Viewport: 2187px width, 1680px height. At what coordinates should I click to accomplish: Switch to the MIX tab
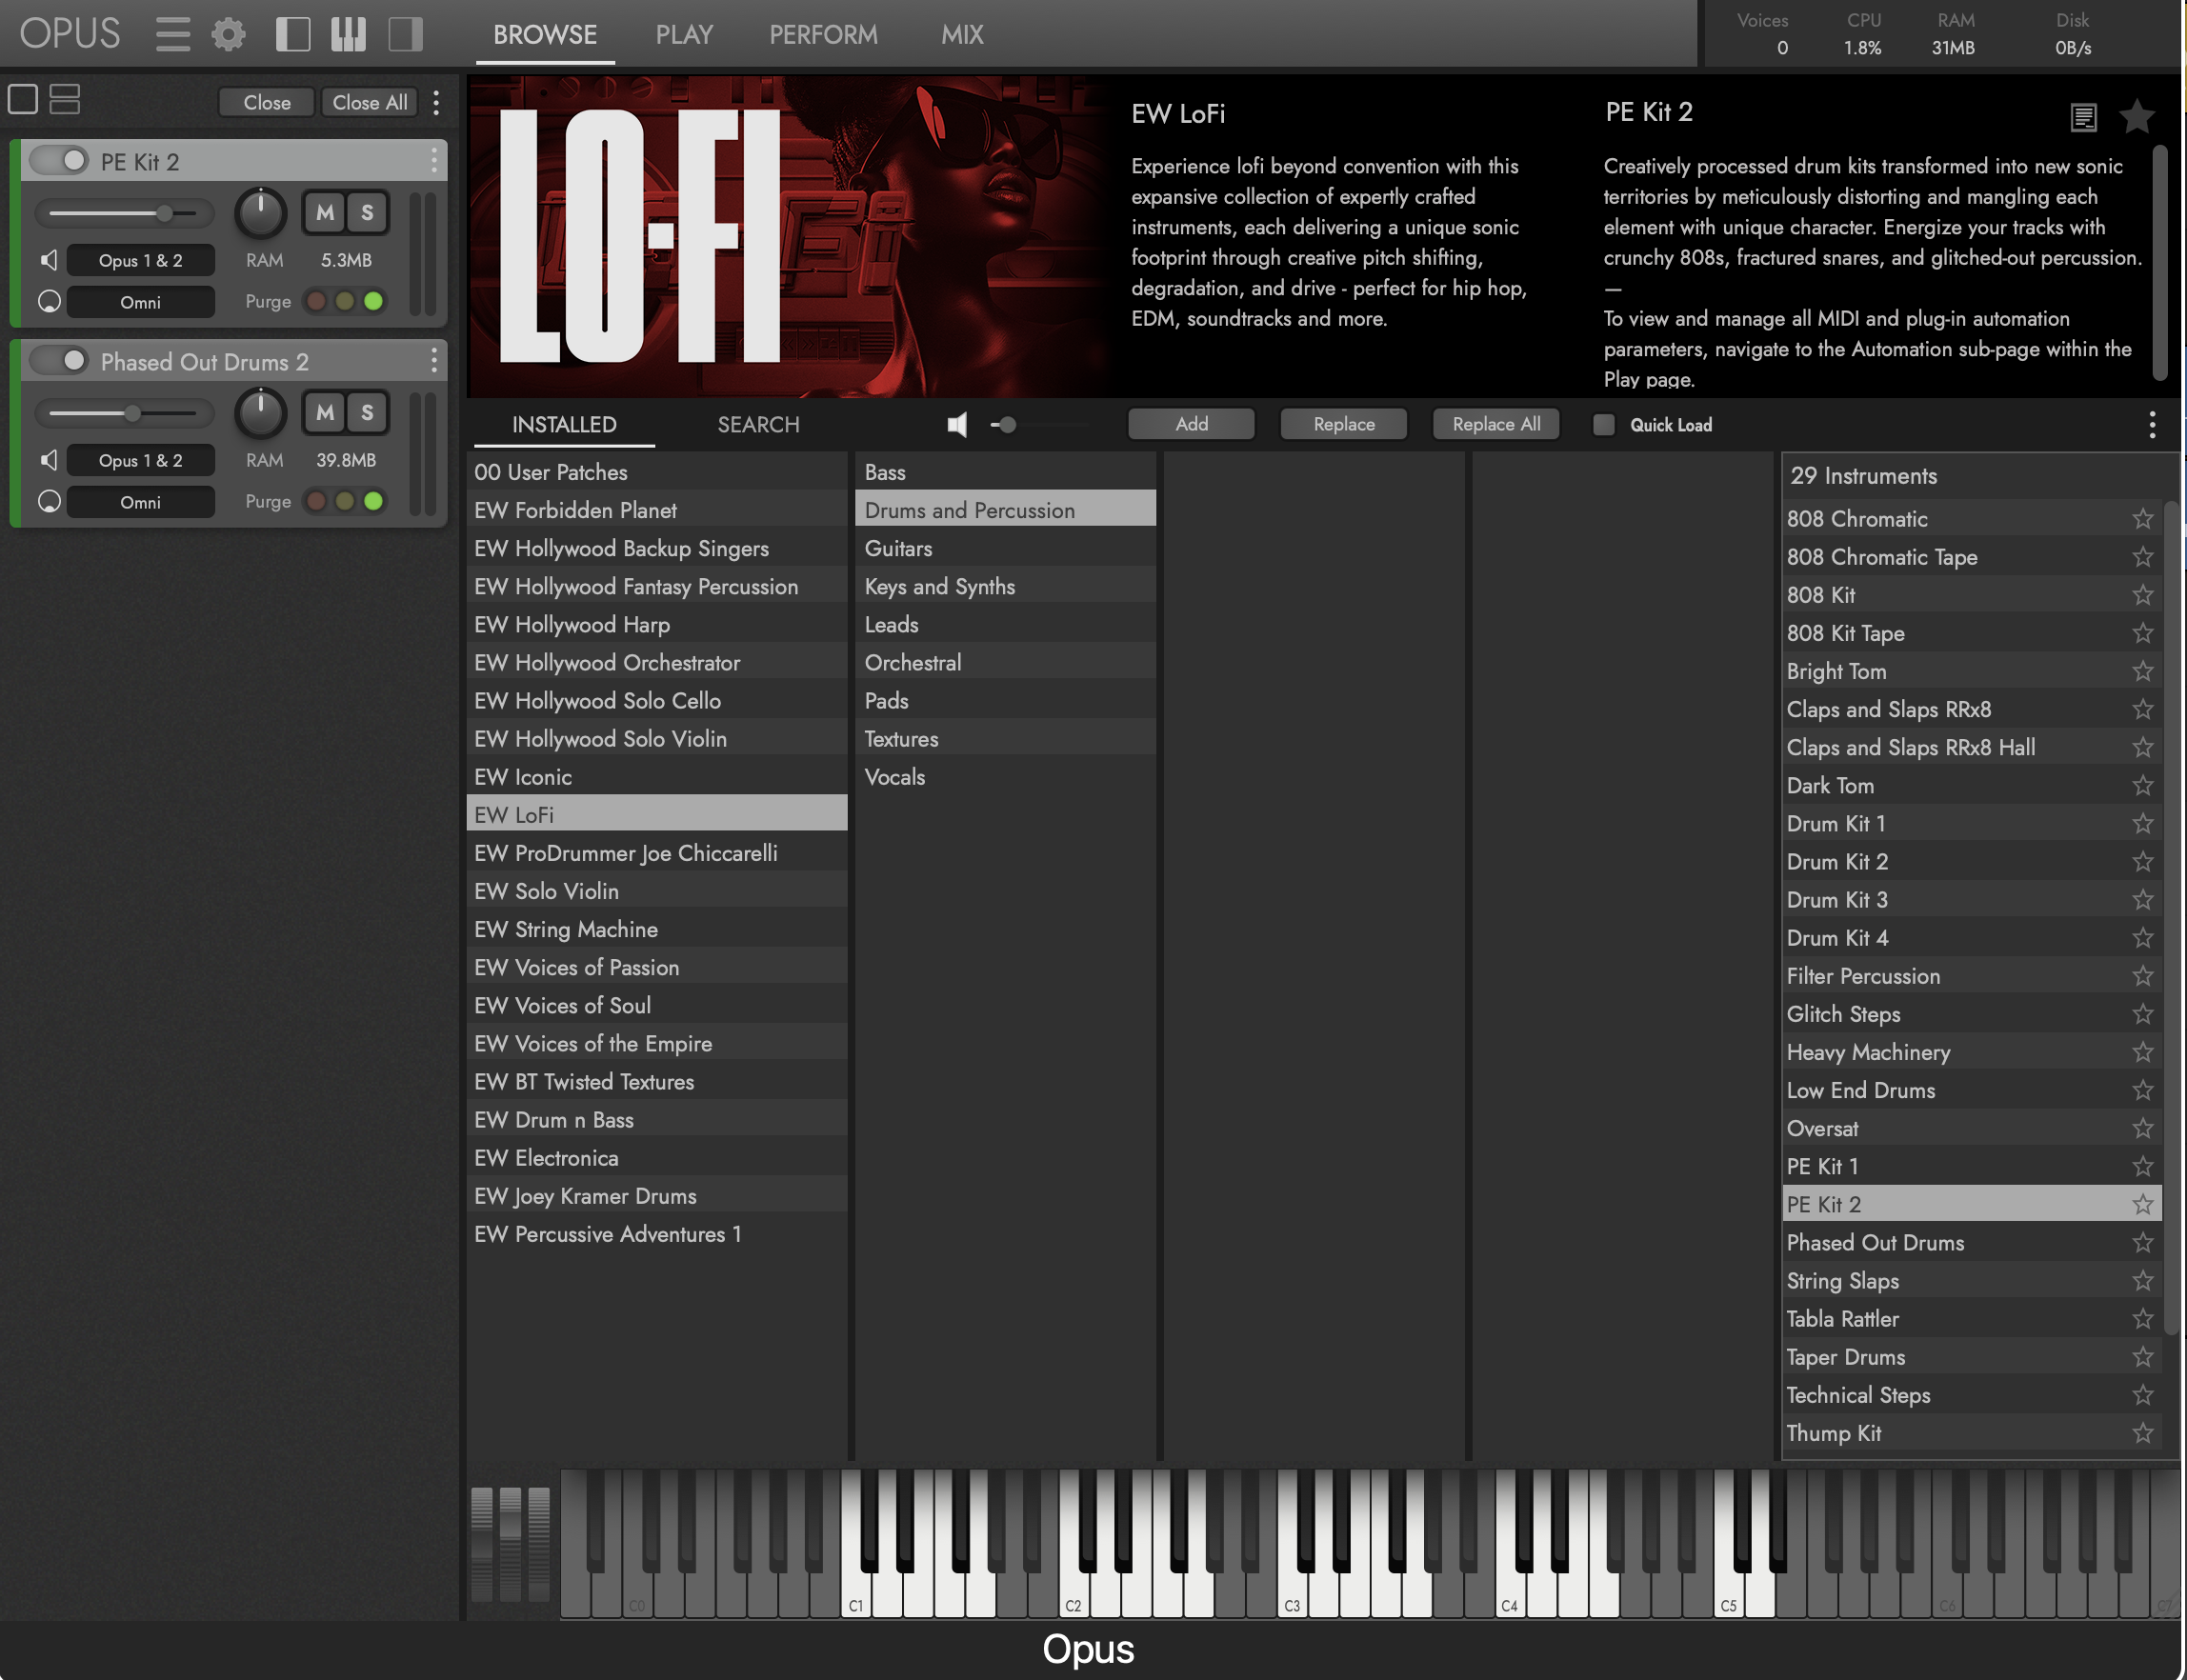point(962,35)
